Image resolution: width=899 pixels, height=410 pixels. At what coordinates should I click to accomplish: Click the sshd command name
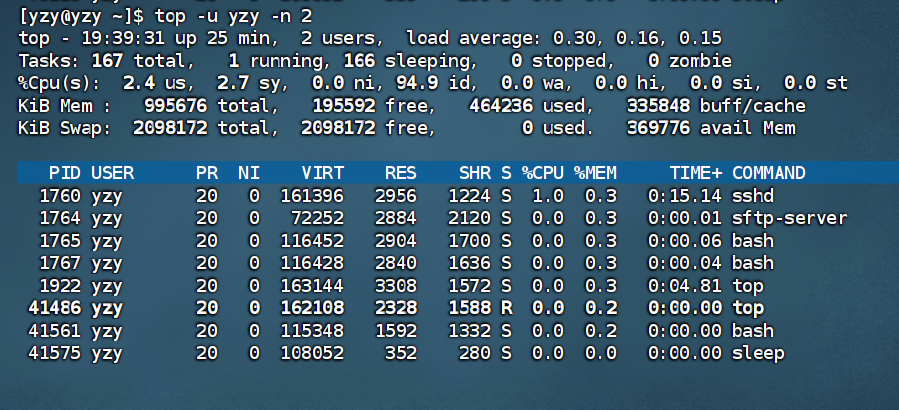coord(753,196)
